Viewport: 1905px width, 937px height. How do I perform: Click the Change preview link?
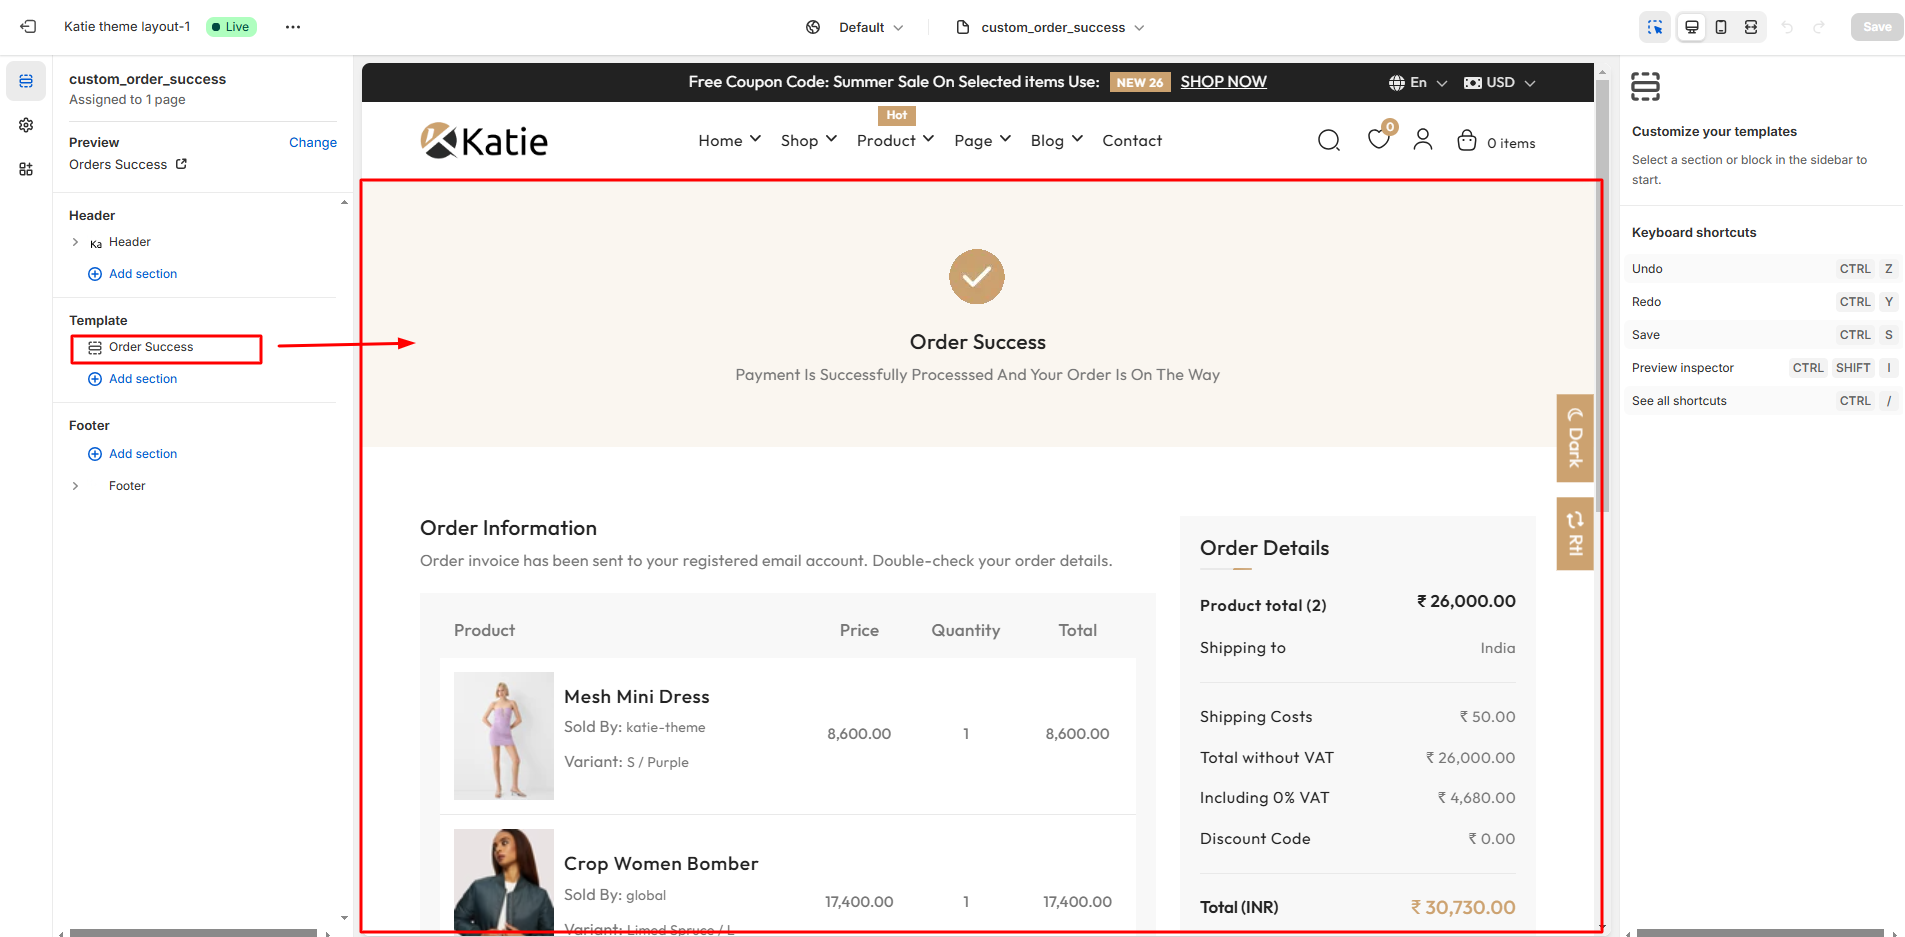[312, 143]
